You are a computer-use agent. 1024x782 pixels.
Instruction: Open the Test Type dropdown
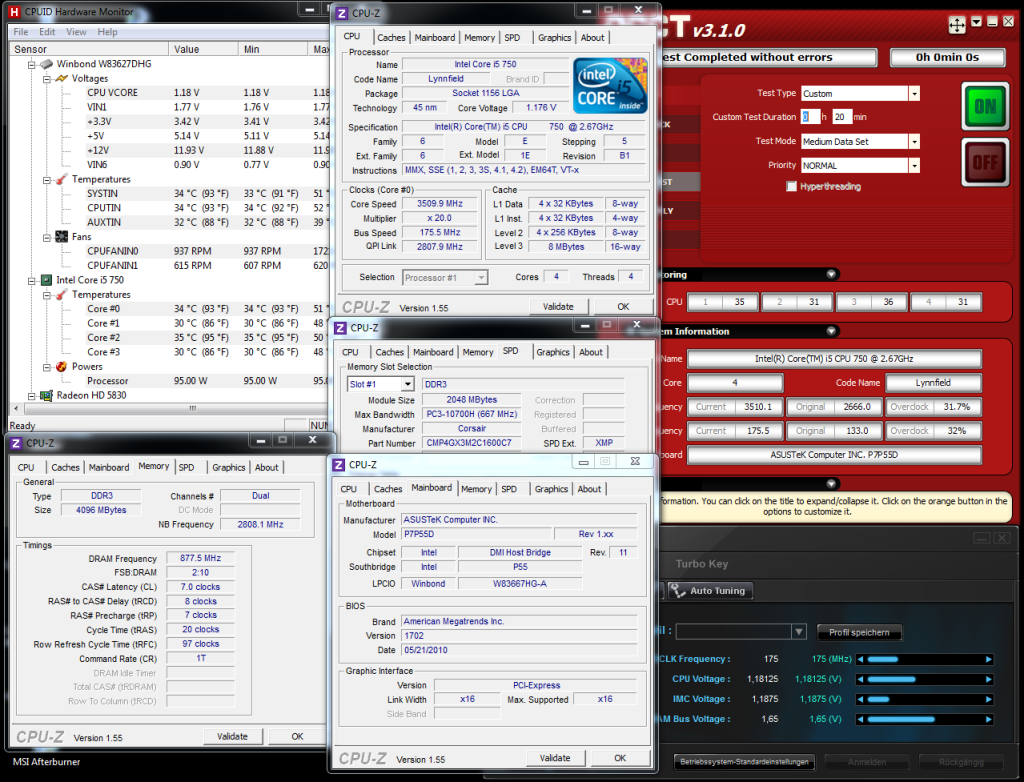click(x=913, y=93)
